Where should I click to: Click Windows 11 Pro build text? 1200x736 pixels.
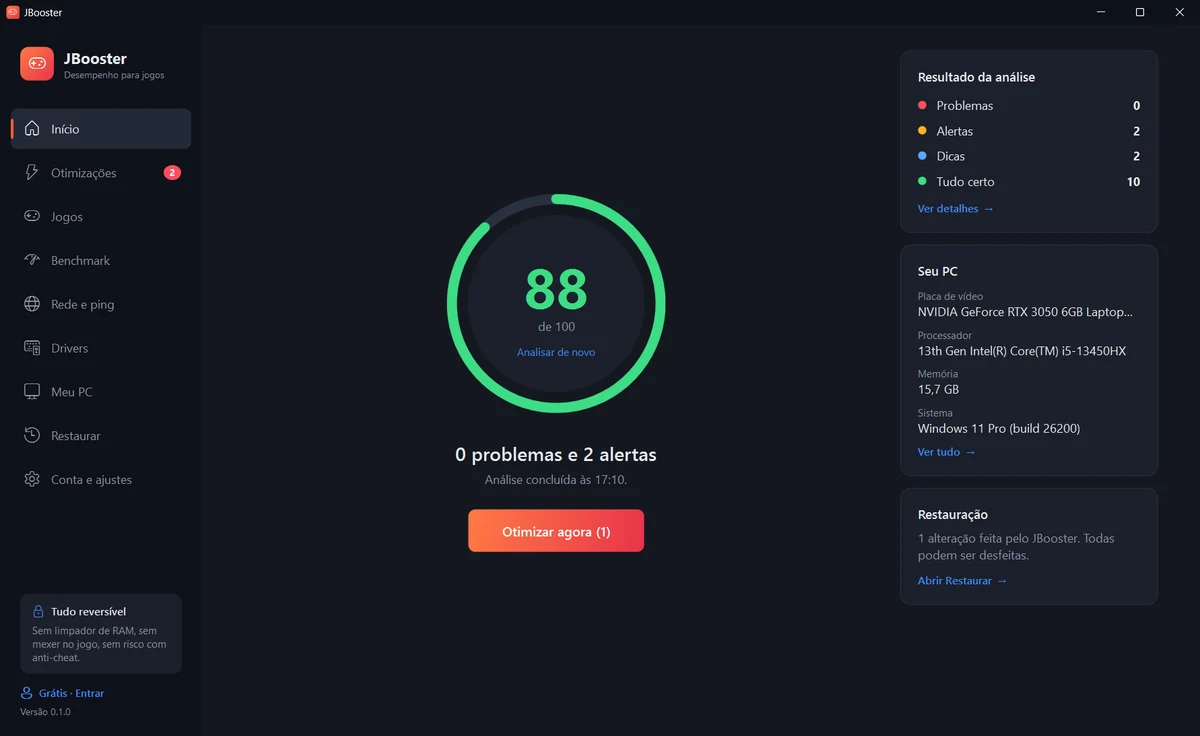pyautogui.click(x=999, y=429)
